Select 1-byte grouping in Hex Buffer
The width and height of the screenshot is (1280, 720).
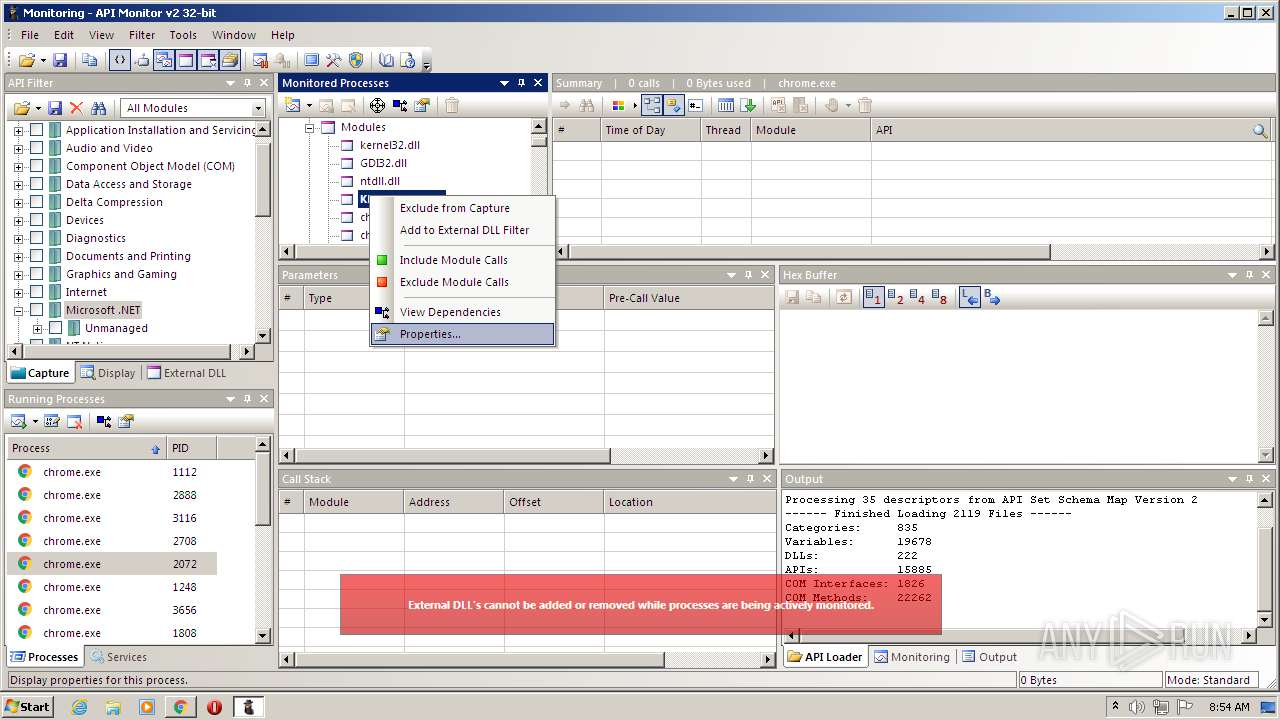[x=874, y=297]
